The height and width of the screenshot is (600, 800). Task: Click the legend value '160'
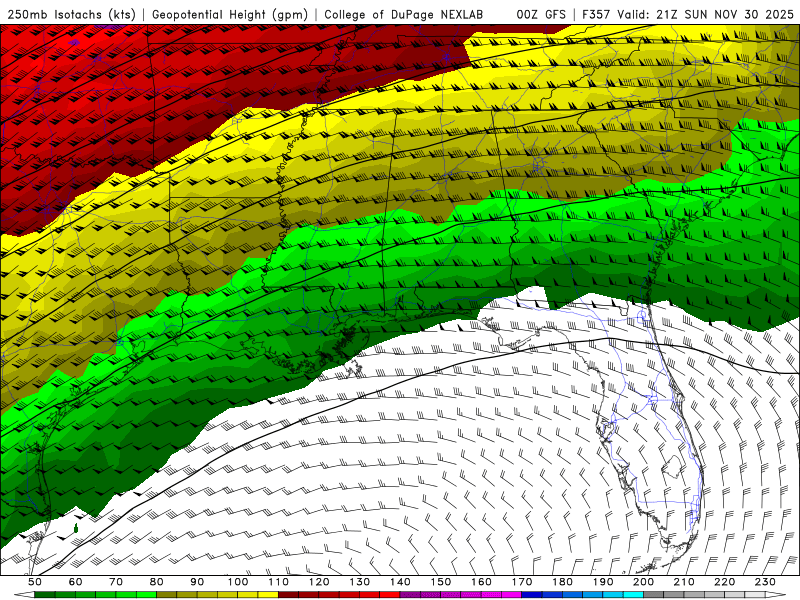[481, 582]
